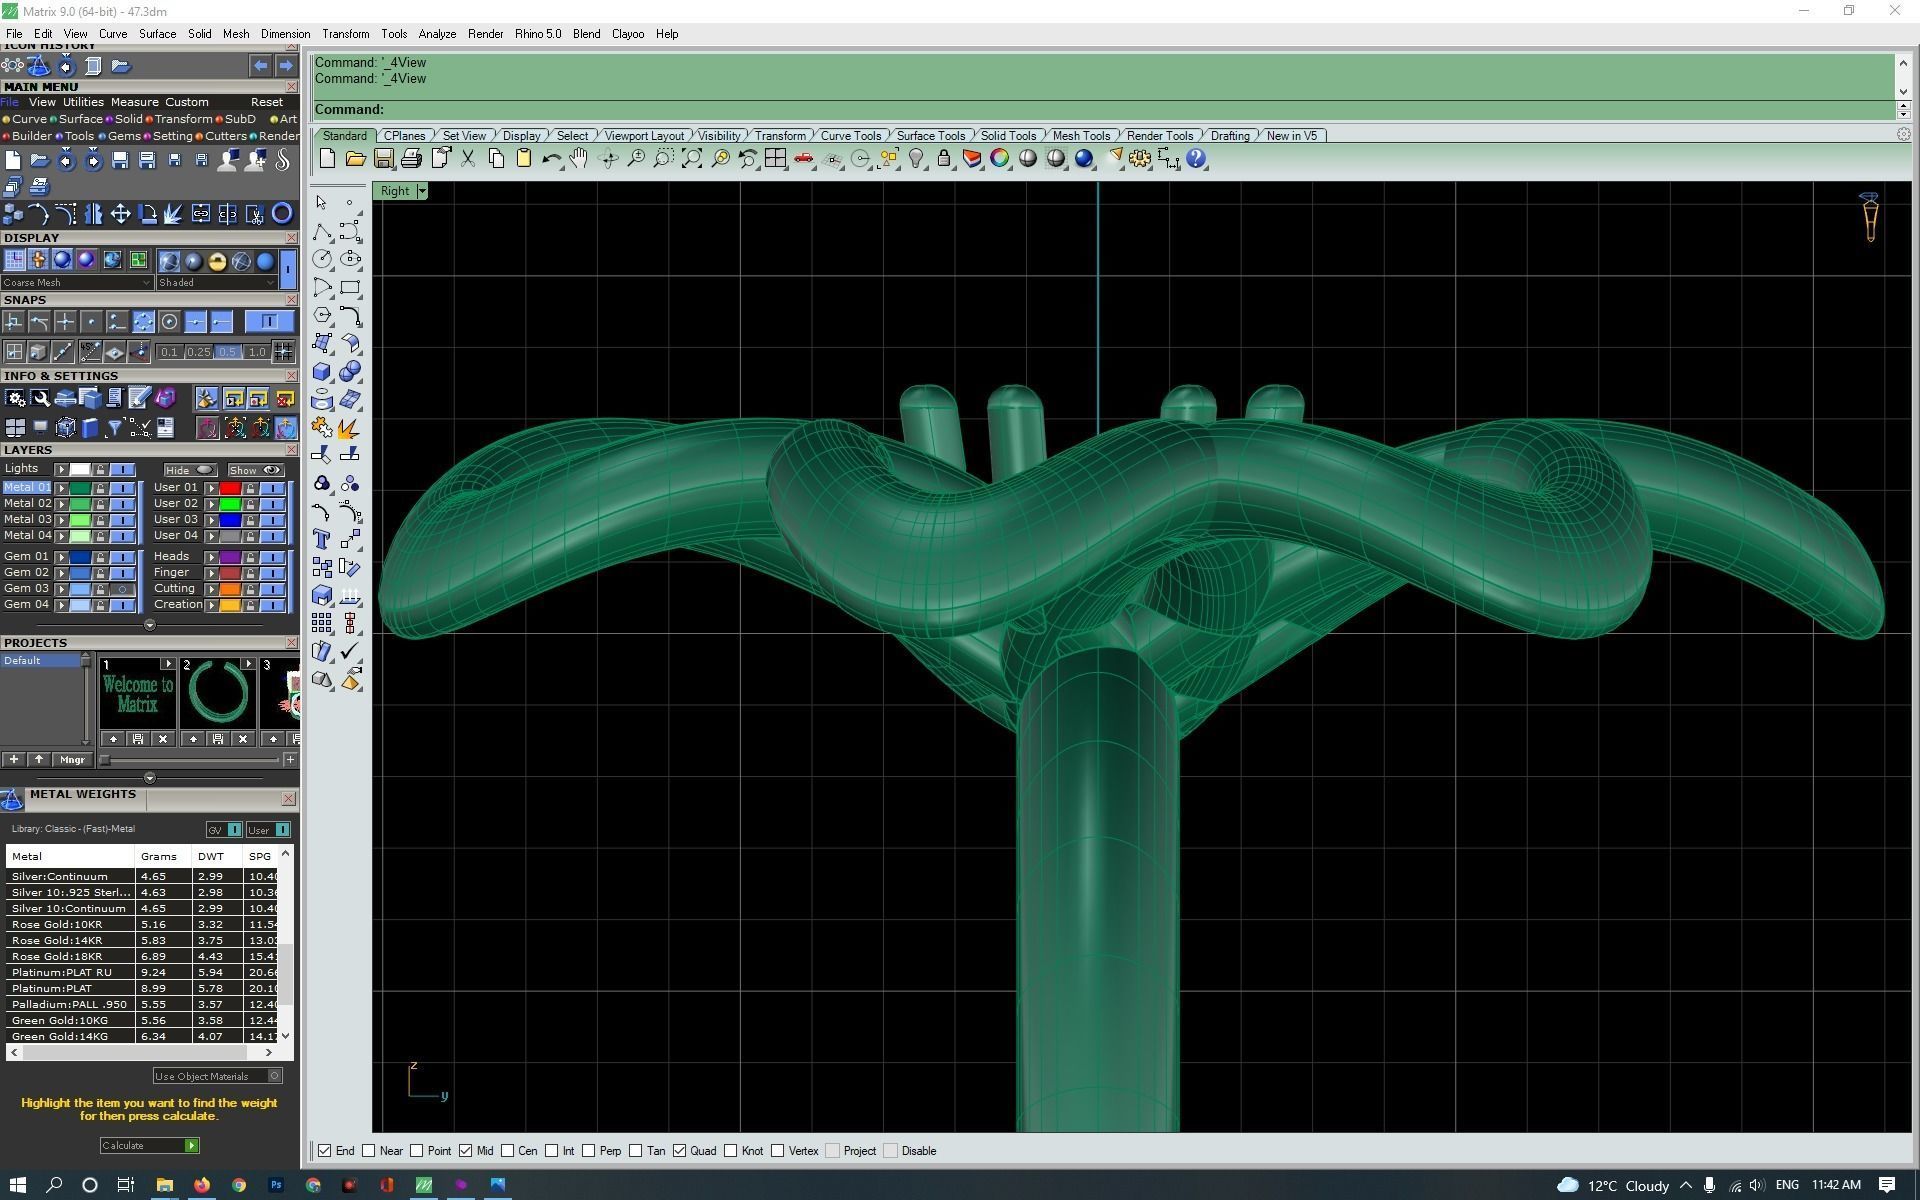Screen dimensions: 1920x1200
Task: Enable the Point osnap checkbox
Action: pyautogui.click(x=417, y=1151)
